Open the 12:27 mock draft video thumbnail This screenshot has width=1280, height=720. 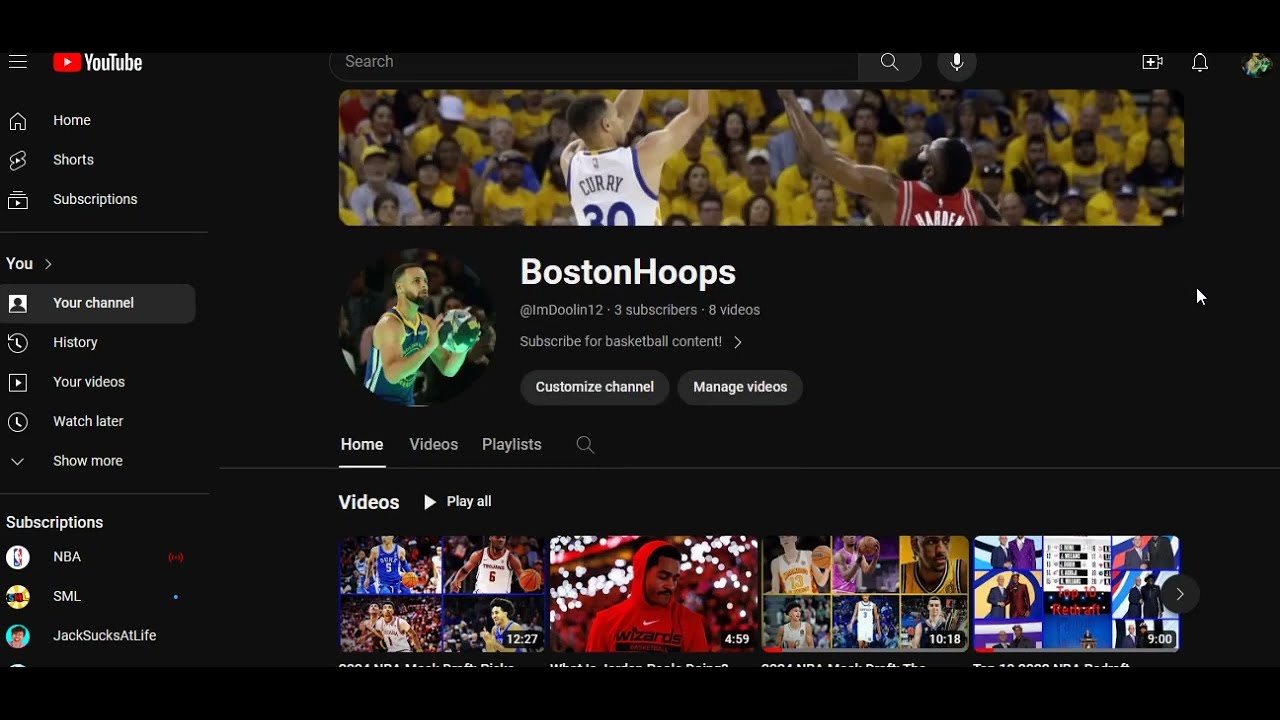click(442, 594)
